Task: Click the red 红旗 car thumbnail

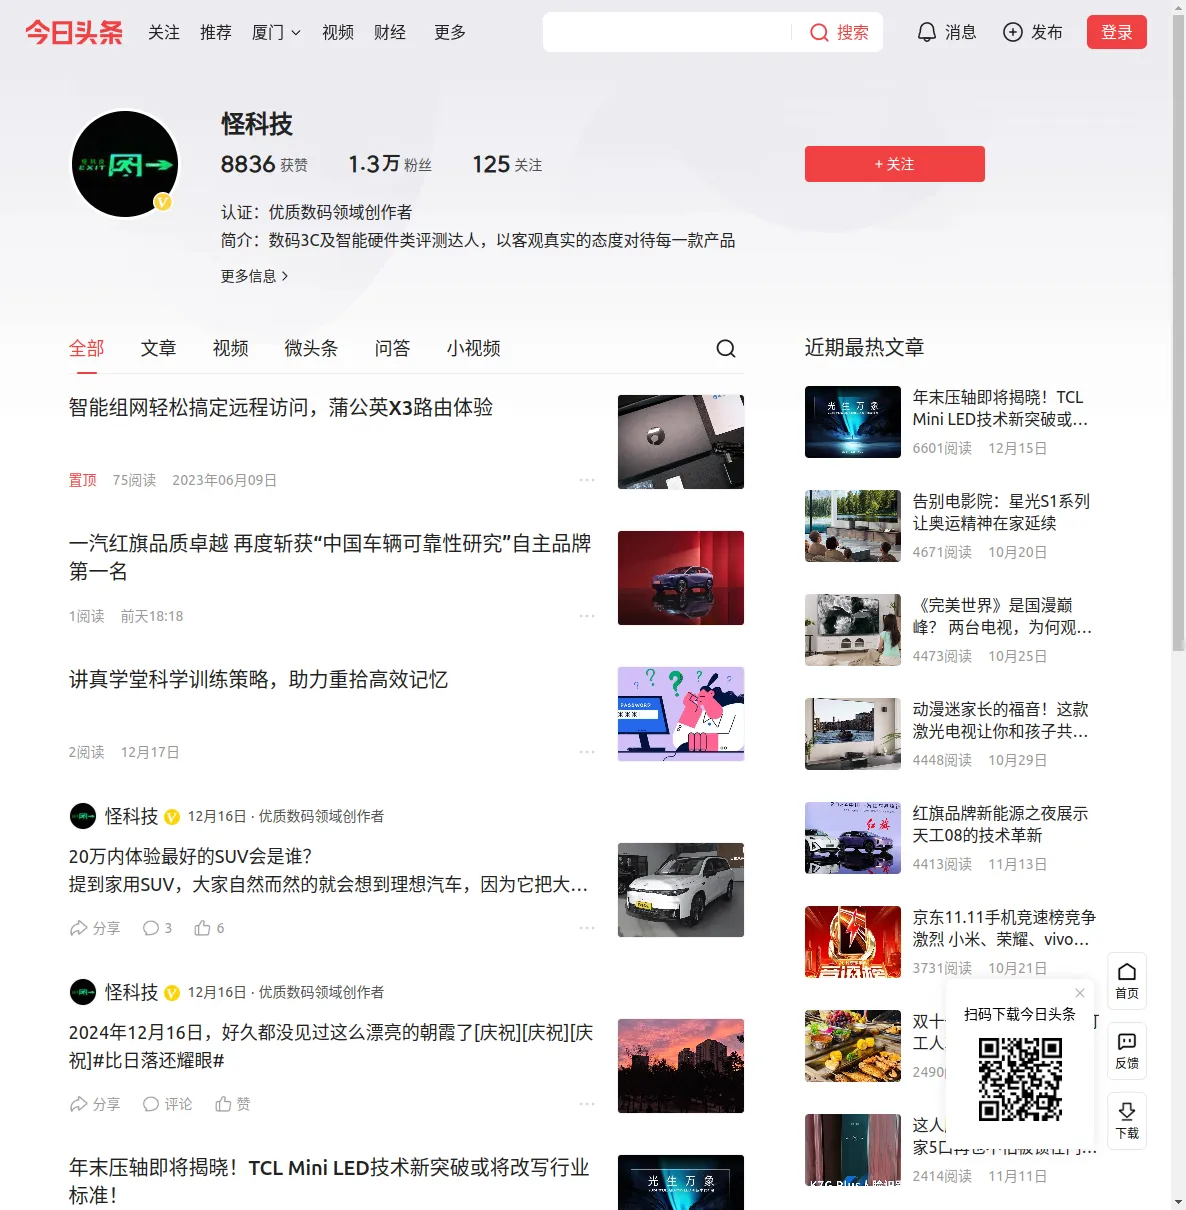Action: coord(681,578)
